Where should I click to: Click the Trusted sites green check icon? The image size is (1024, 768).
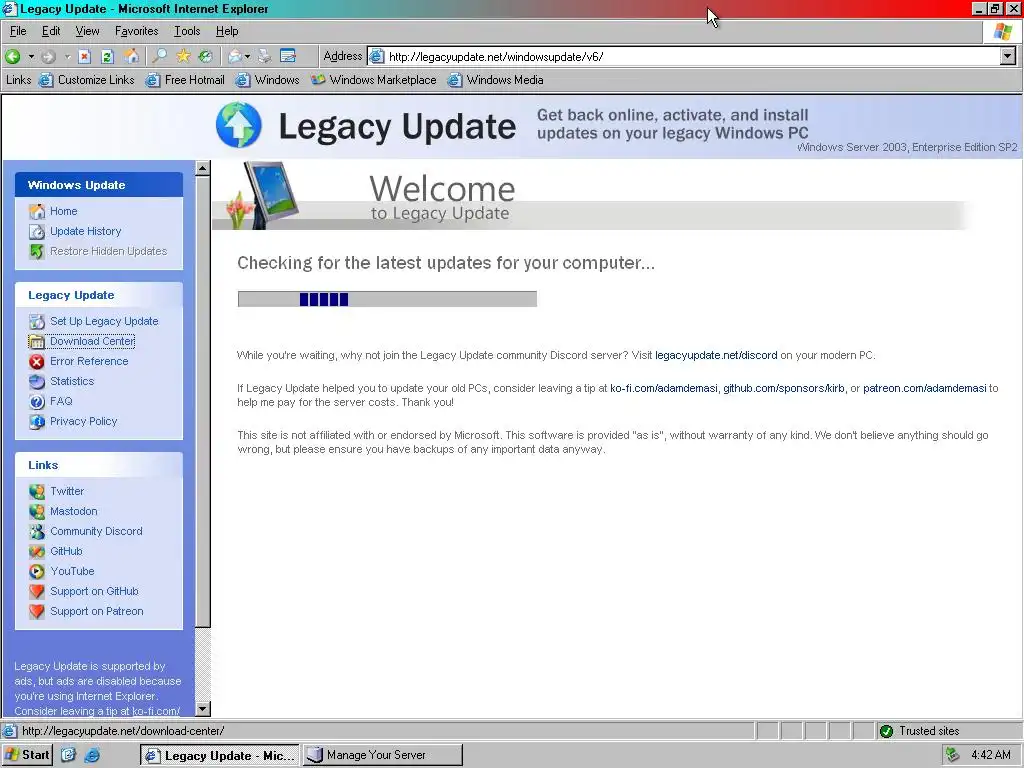click(886, 731)
